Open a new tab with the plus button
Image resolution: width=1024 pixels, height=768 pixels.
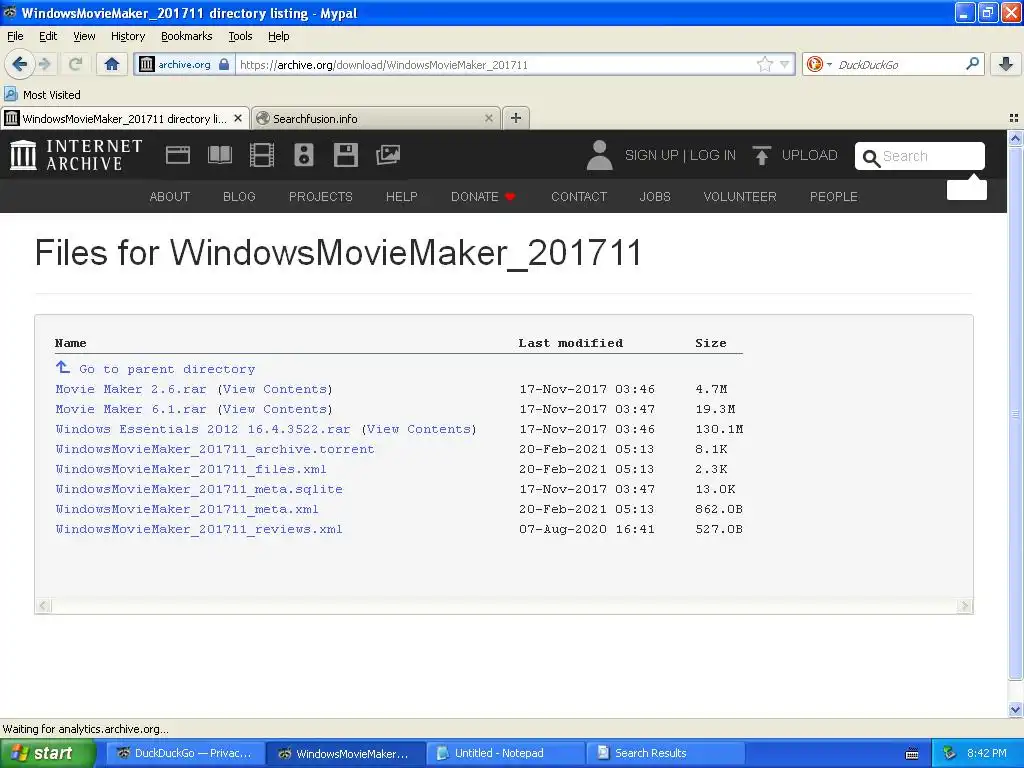pyautogui.click(x=516, y=118)
